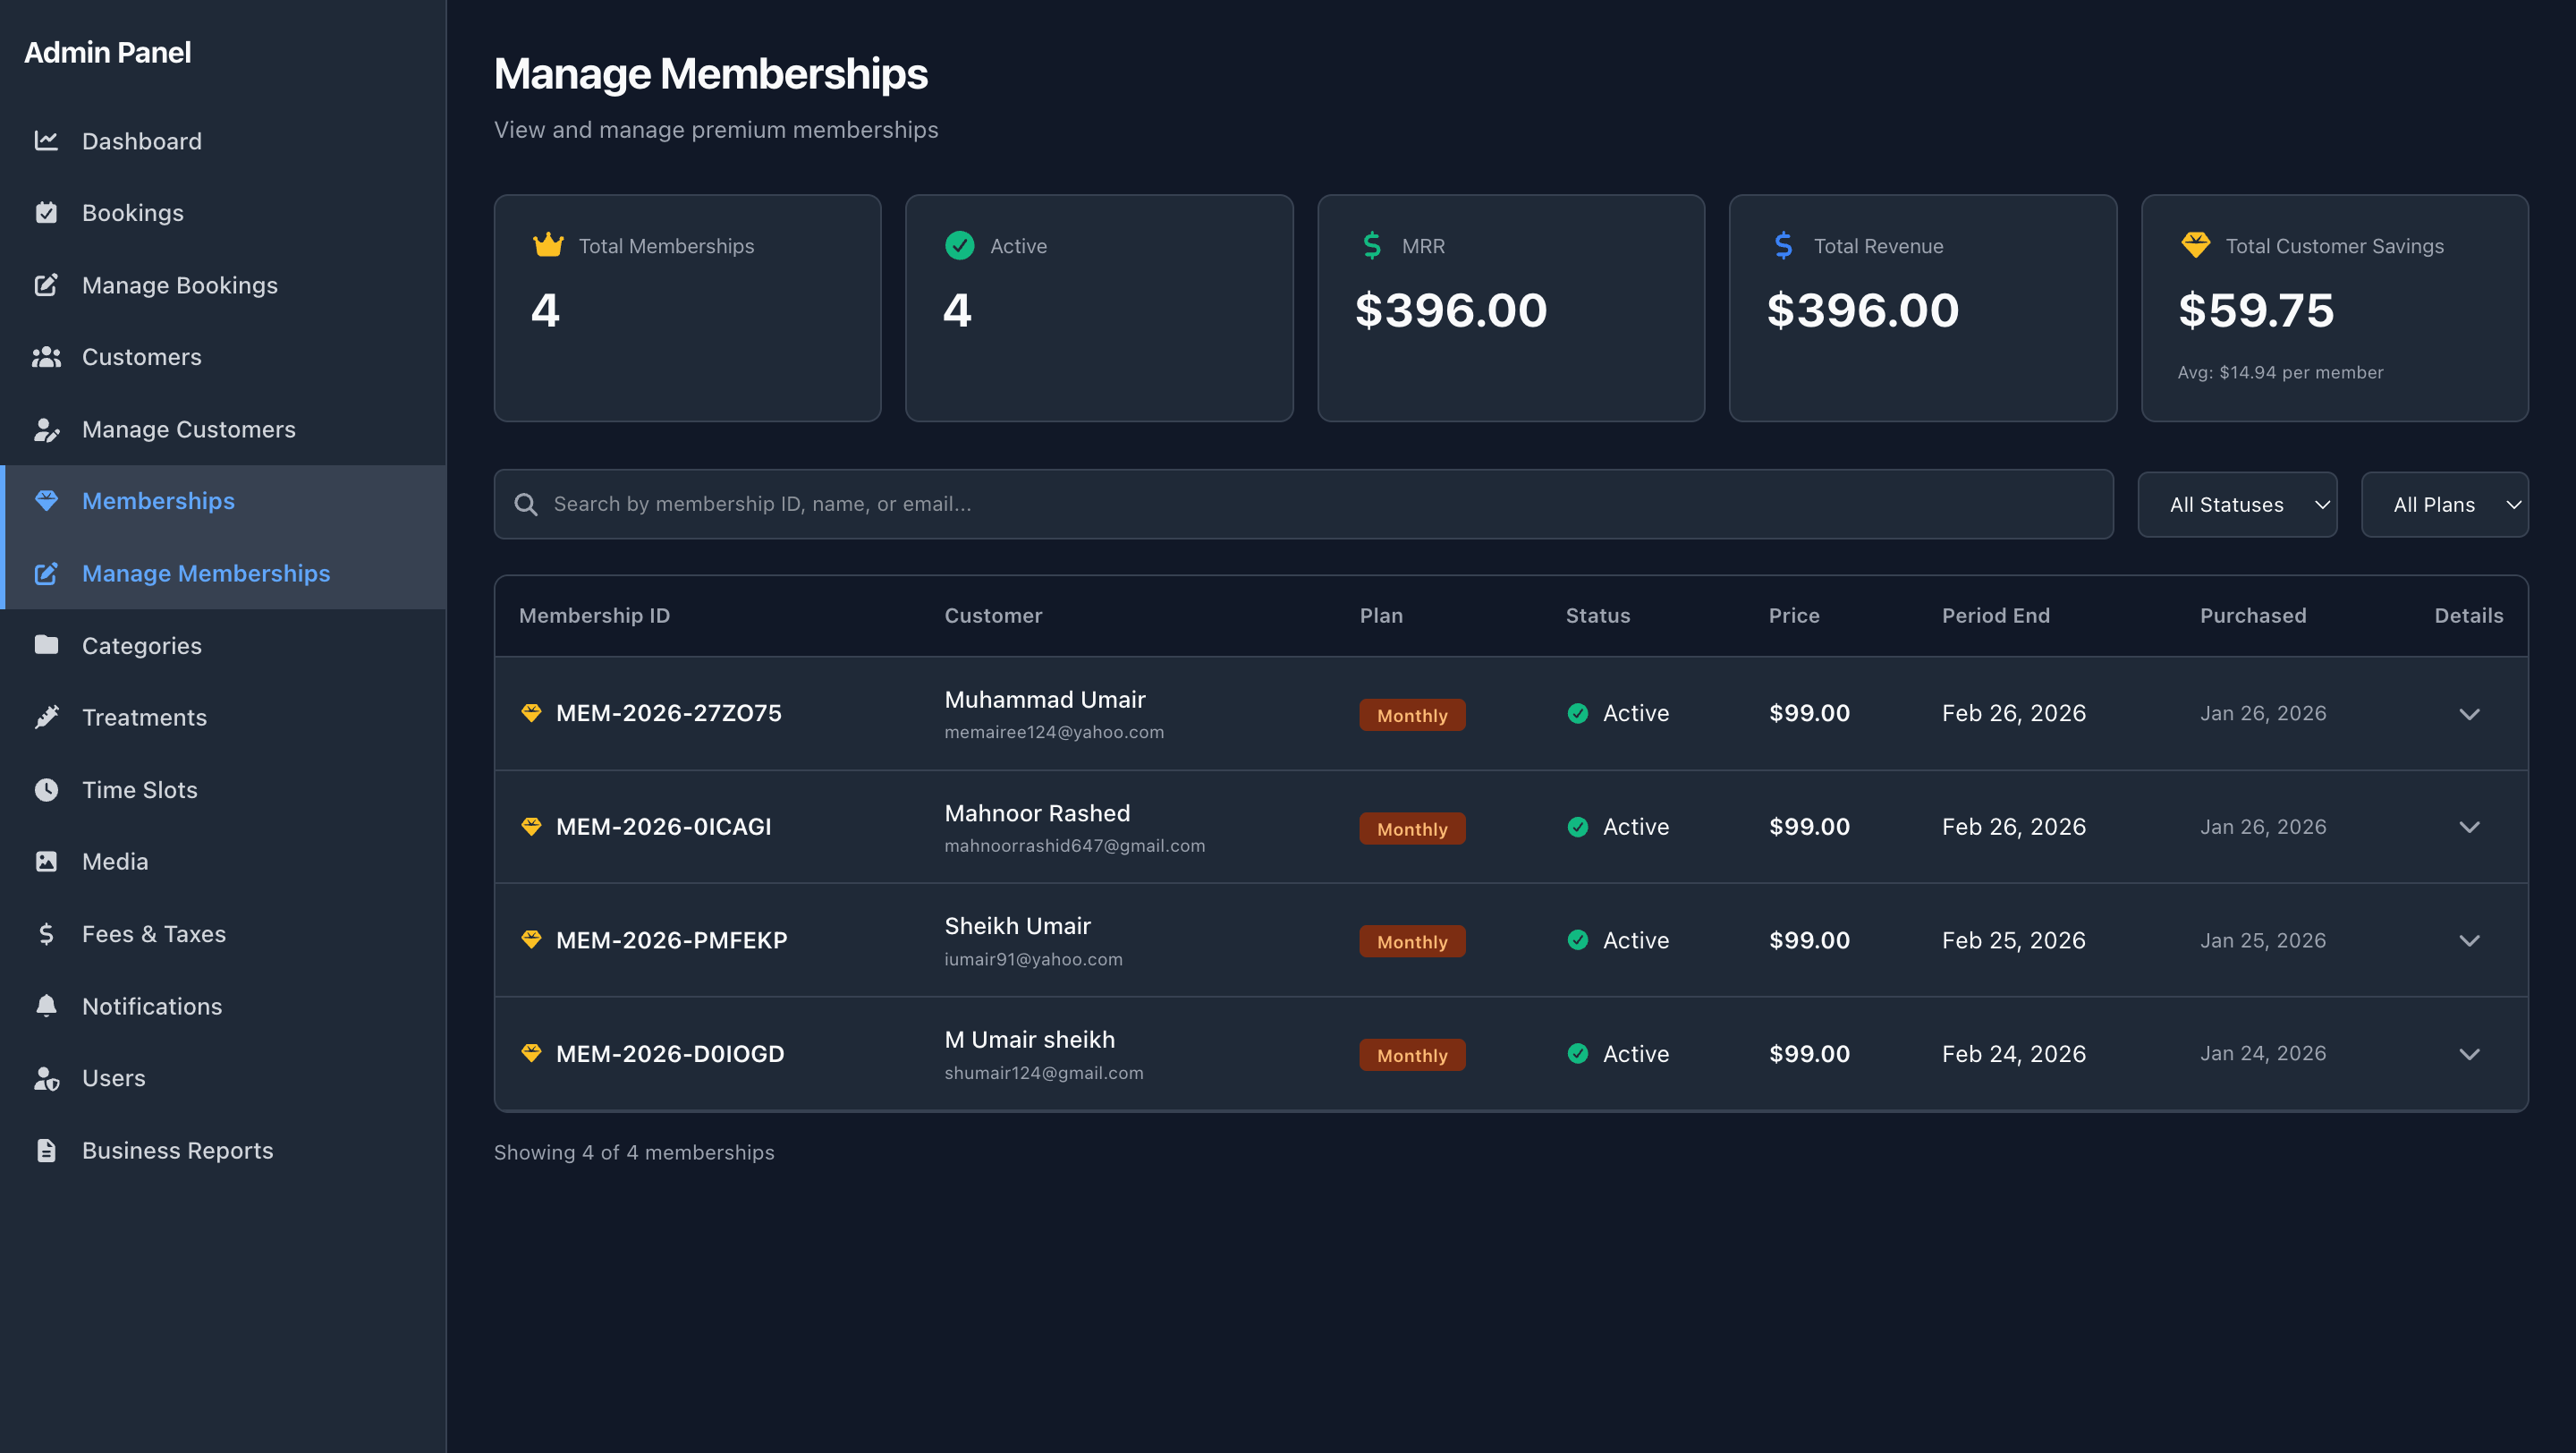The height and width of the screenshot is (1453, 2576).
Task: Open Manage Bookings from the sidebar
Action: click(180, 285)
